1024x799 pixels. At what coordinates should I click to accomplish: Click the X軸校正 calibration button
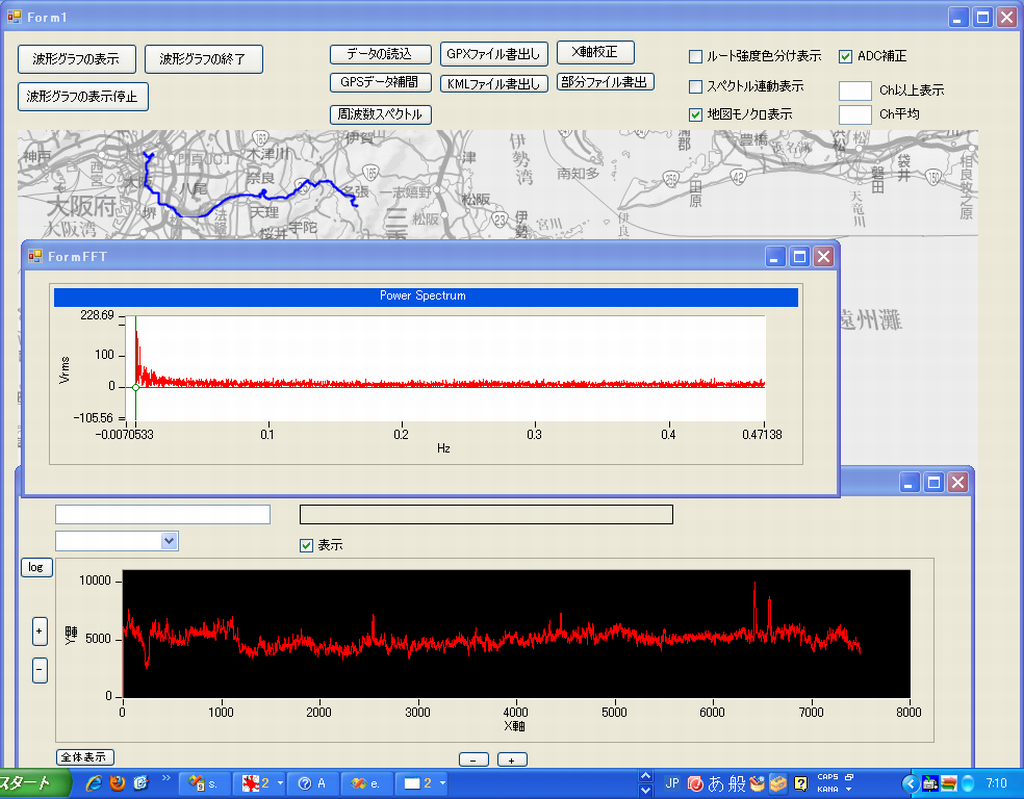tap(595, 52)
